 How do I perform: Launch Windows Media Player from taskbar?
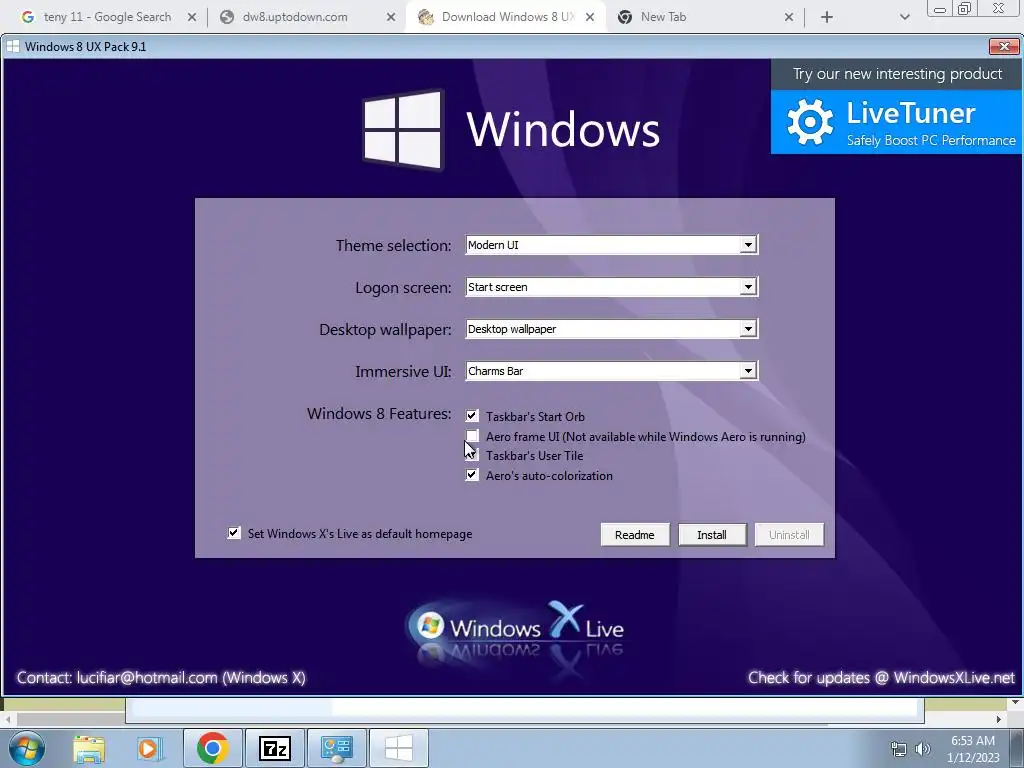pyautogui.click(x=149, y=748)
